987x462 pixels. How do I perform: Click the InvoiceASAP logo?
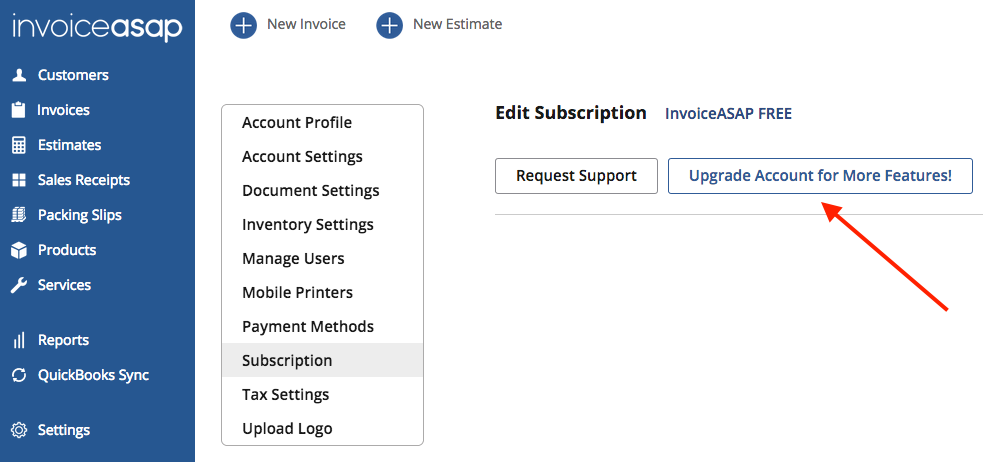[x=97, y=27]
